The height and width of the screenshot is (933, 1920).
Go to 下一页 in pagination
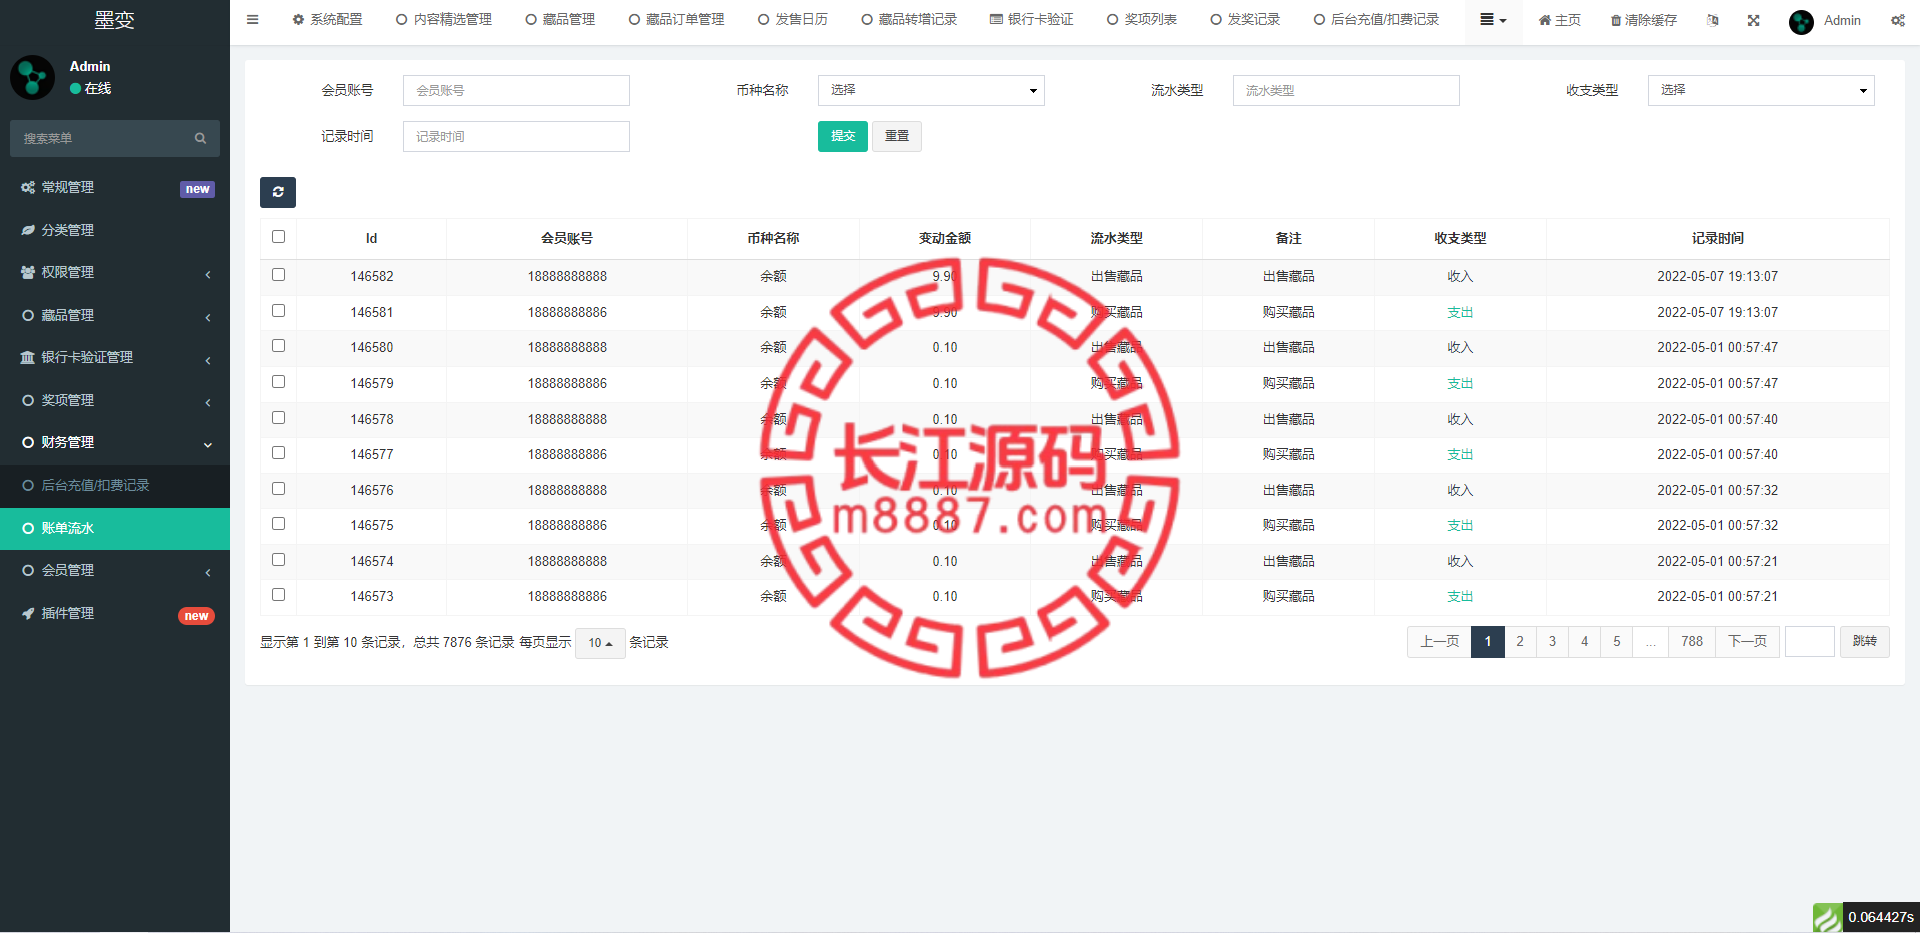tap(1747, 642)
